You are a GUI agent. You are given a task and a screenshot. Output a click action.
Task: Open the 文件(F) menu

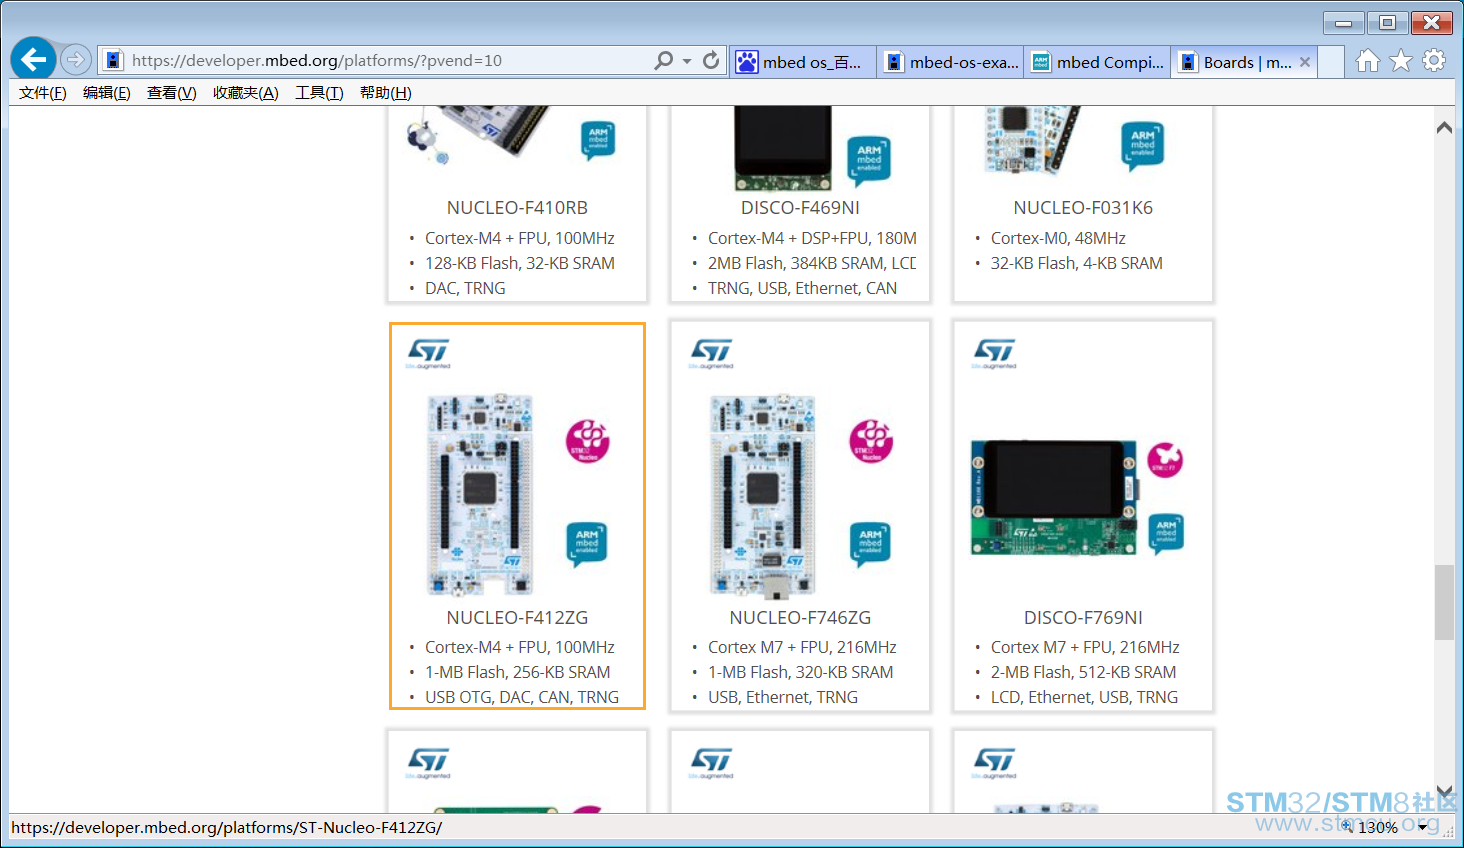point(43,93)
